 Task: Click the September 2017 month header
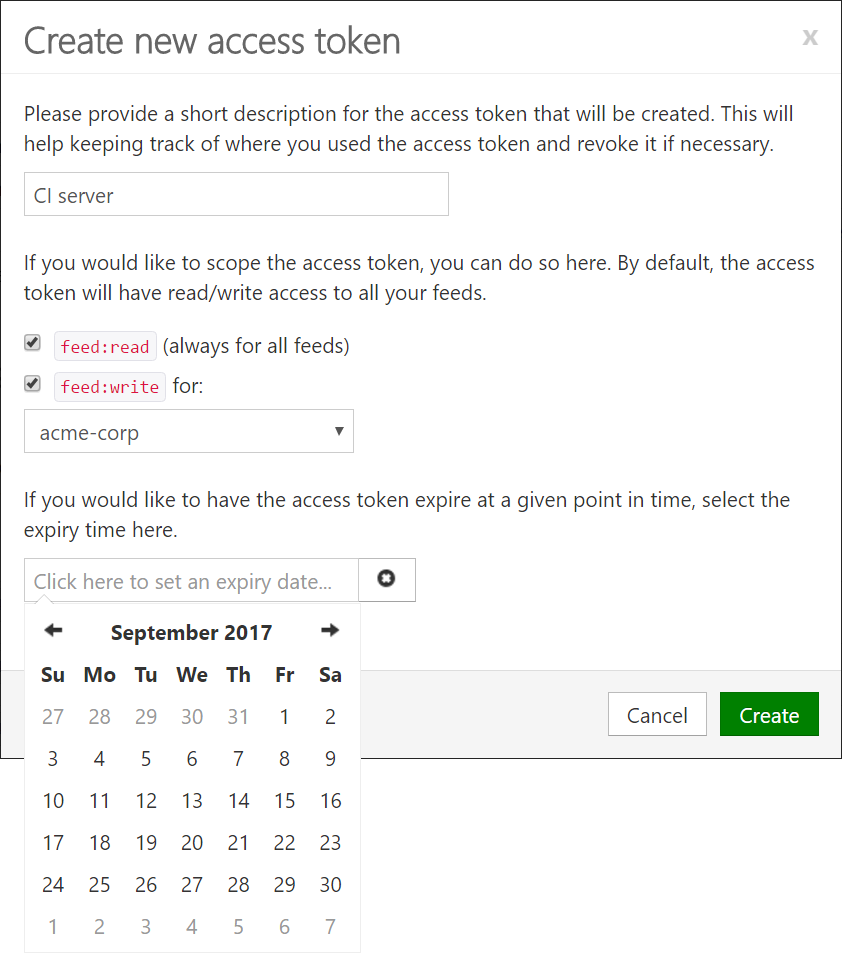(x=191, y=632)
